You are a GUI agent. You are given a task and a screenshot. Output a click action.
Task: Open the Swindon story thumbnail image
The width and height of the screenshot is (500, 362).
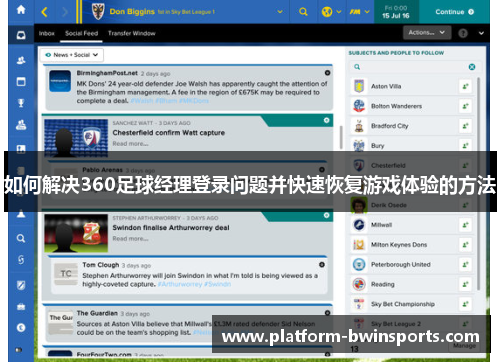[76, 233]
